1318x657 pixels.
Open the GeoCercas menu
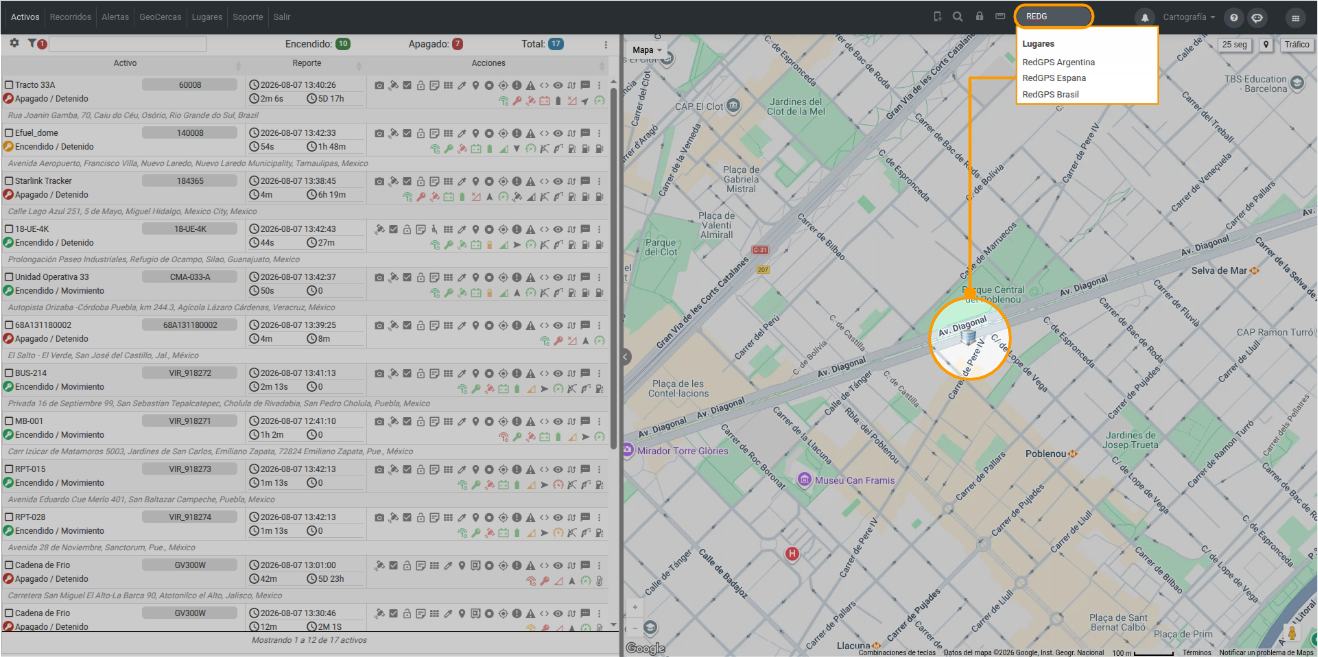160,17
